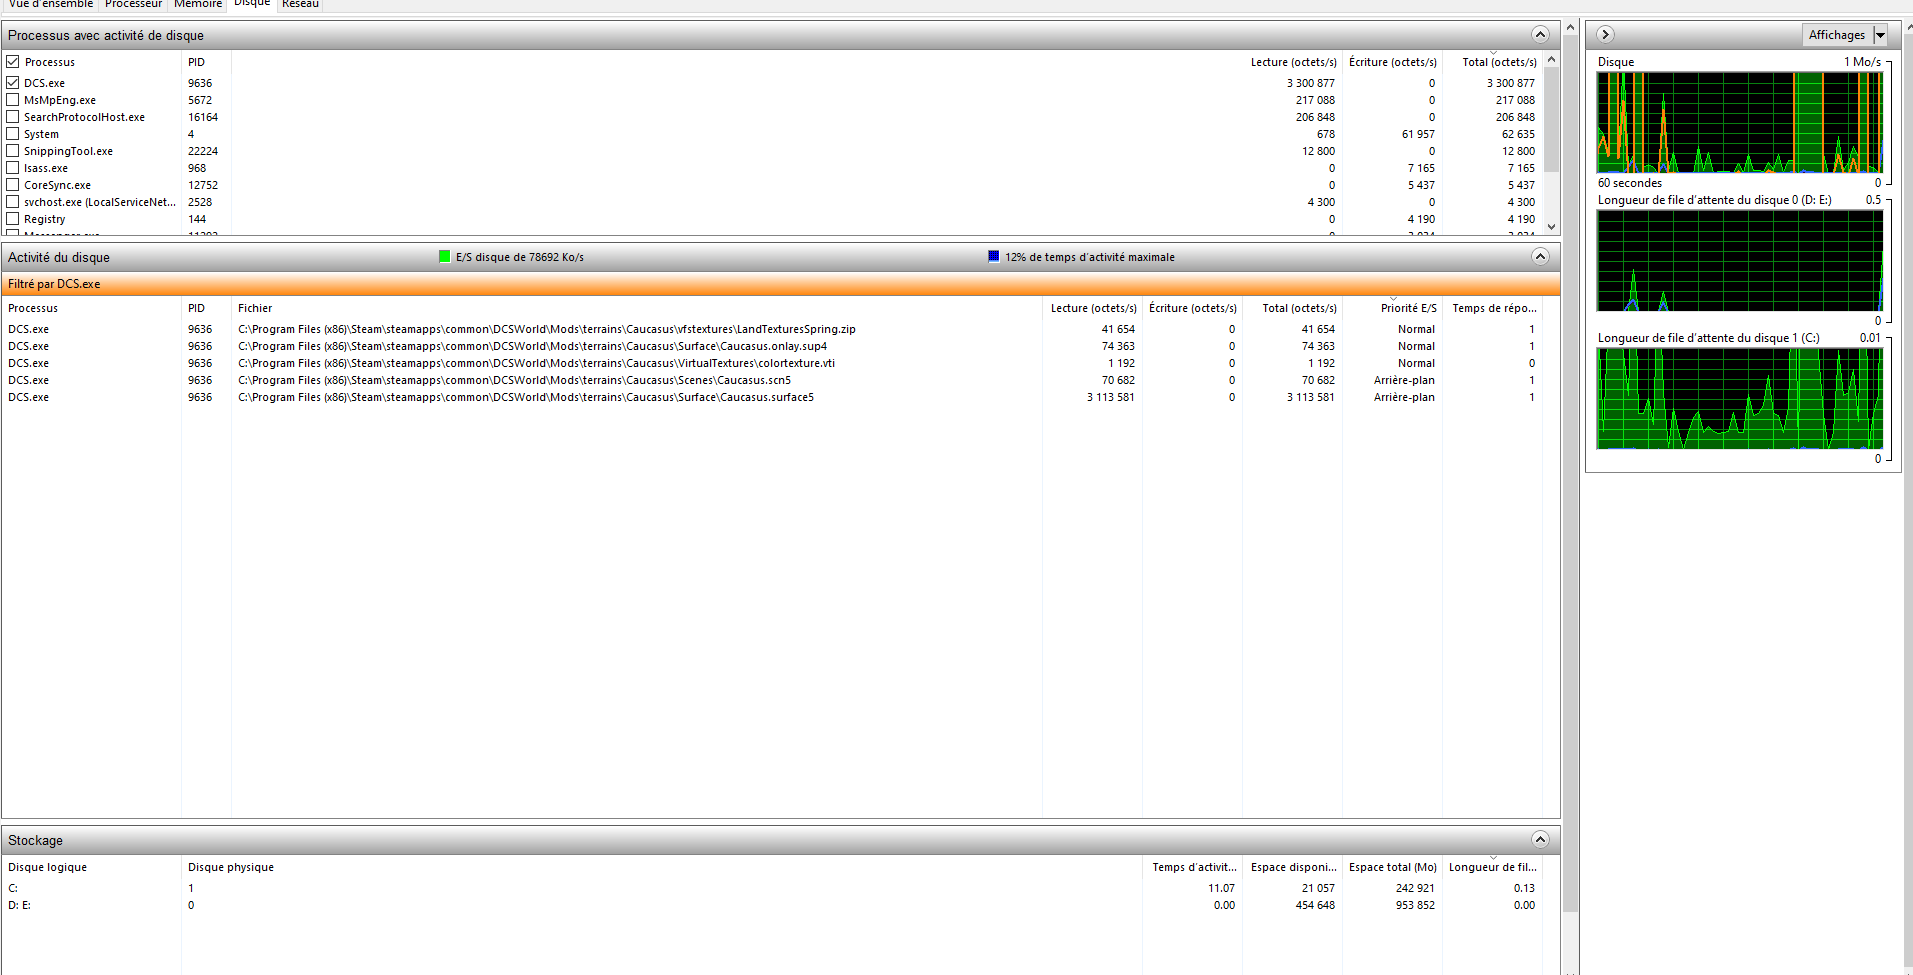Switch to the Réseau tab
This screenshot has width=1913, height=975.
pyautogui.click(x=300, y=4)
